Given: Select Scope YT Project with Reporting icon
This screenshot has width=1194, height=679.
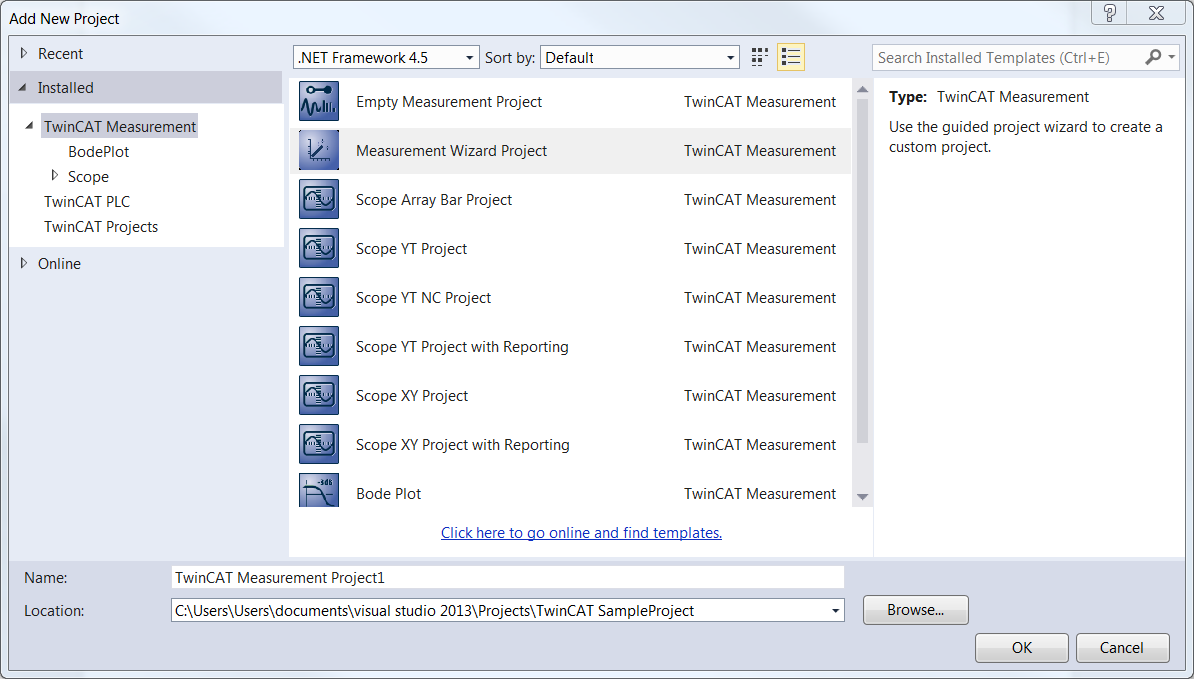Looking at the screenshot, I should tap(318, 346).
